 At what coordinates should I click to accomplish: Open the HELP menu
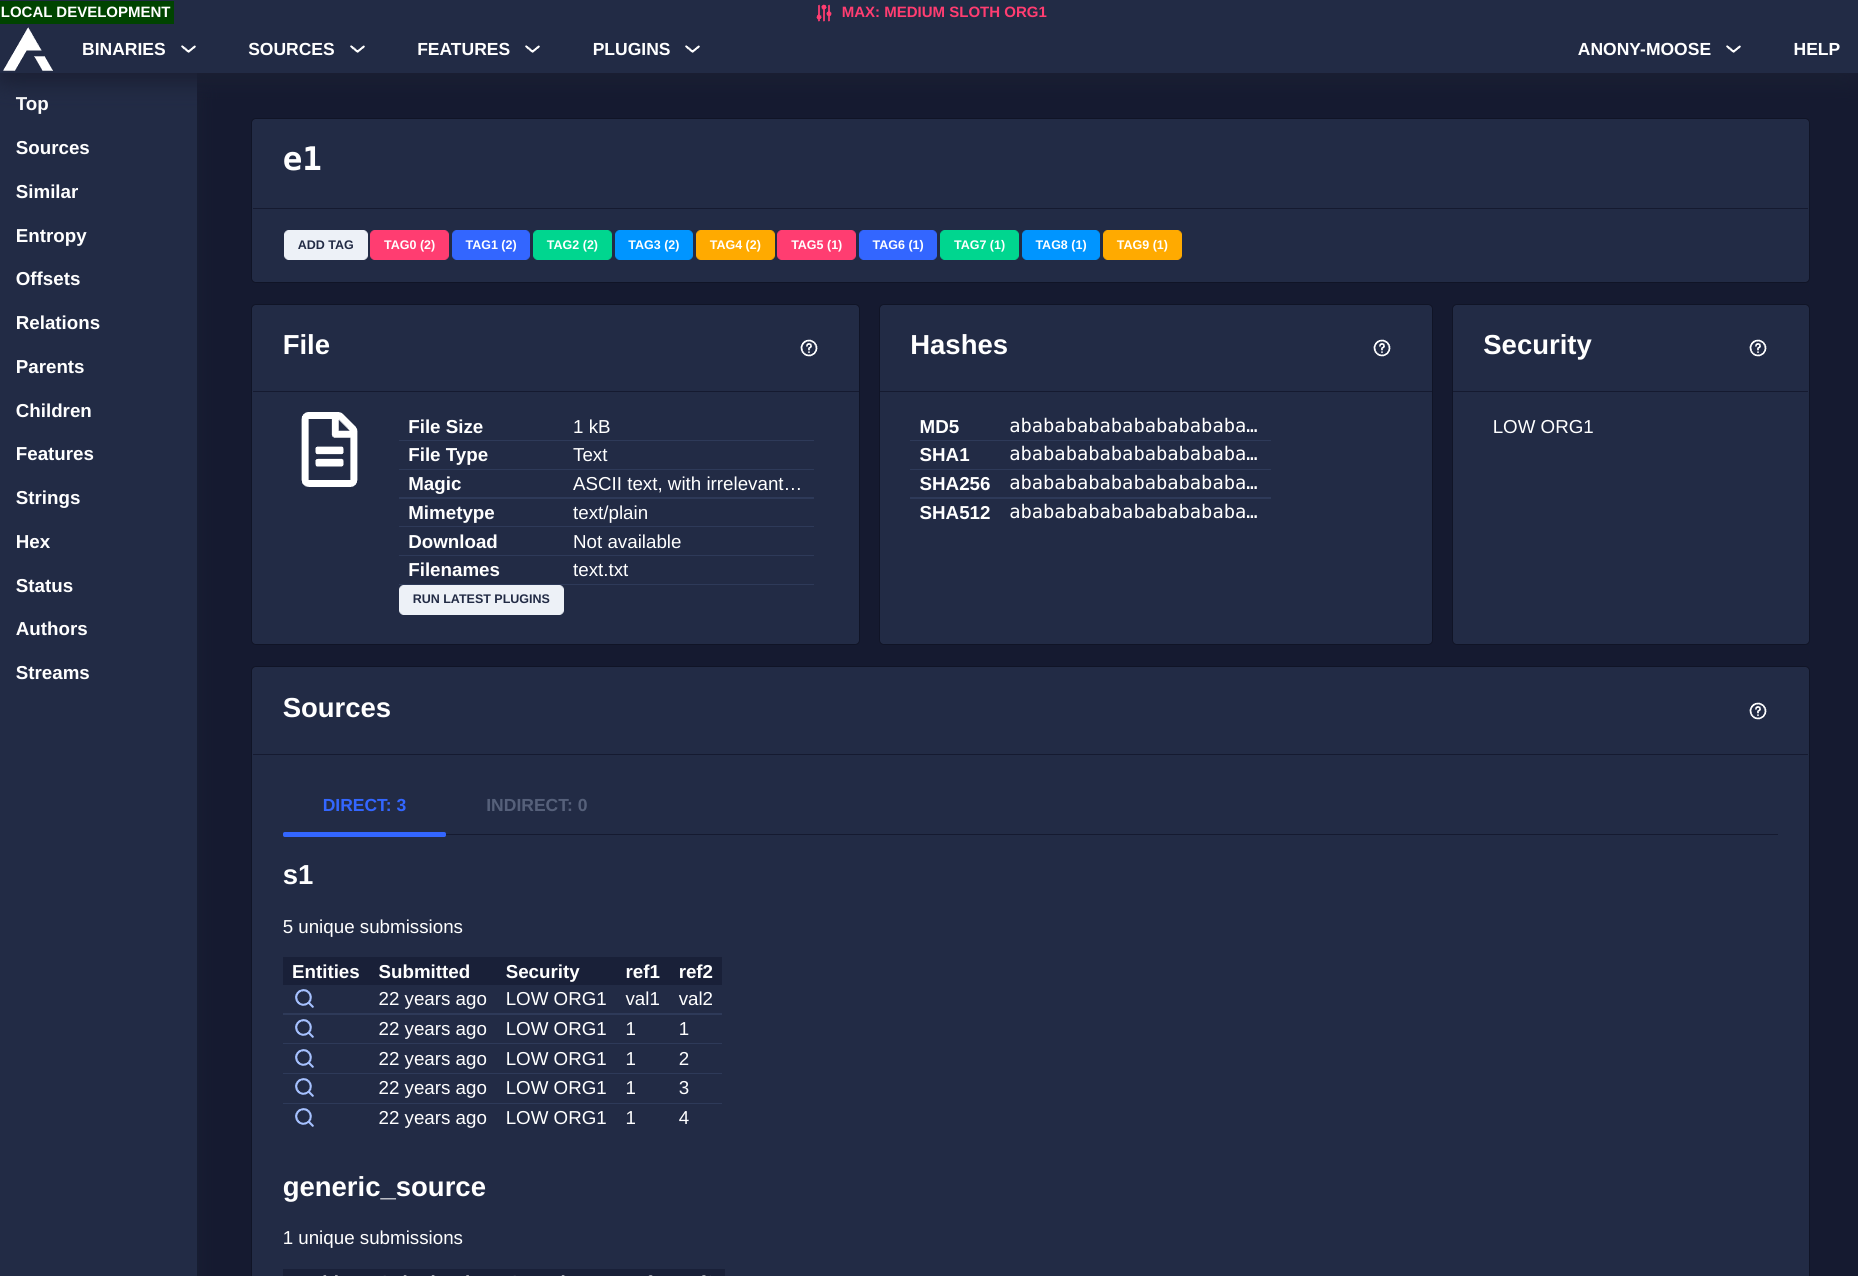pyautogui.click(x=1816, y=48)
